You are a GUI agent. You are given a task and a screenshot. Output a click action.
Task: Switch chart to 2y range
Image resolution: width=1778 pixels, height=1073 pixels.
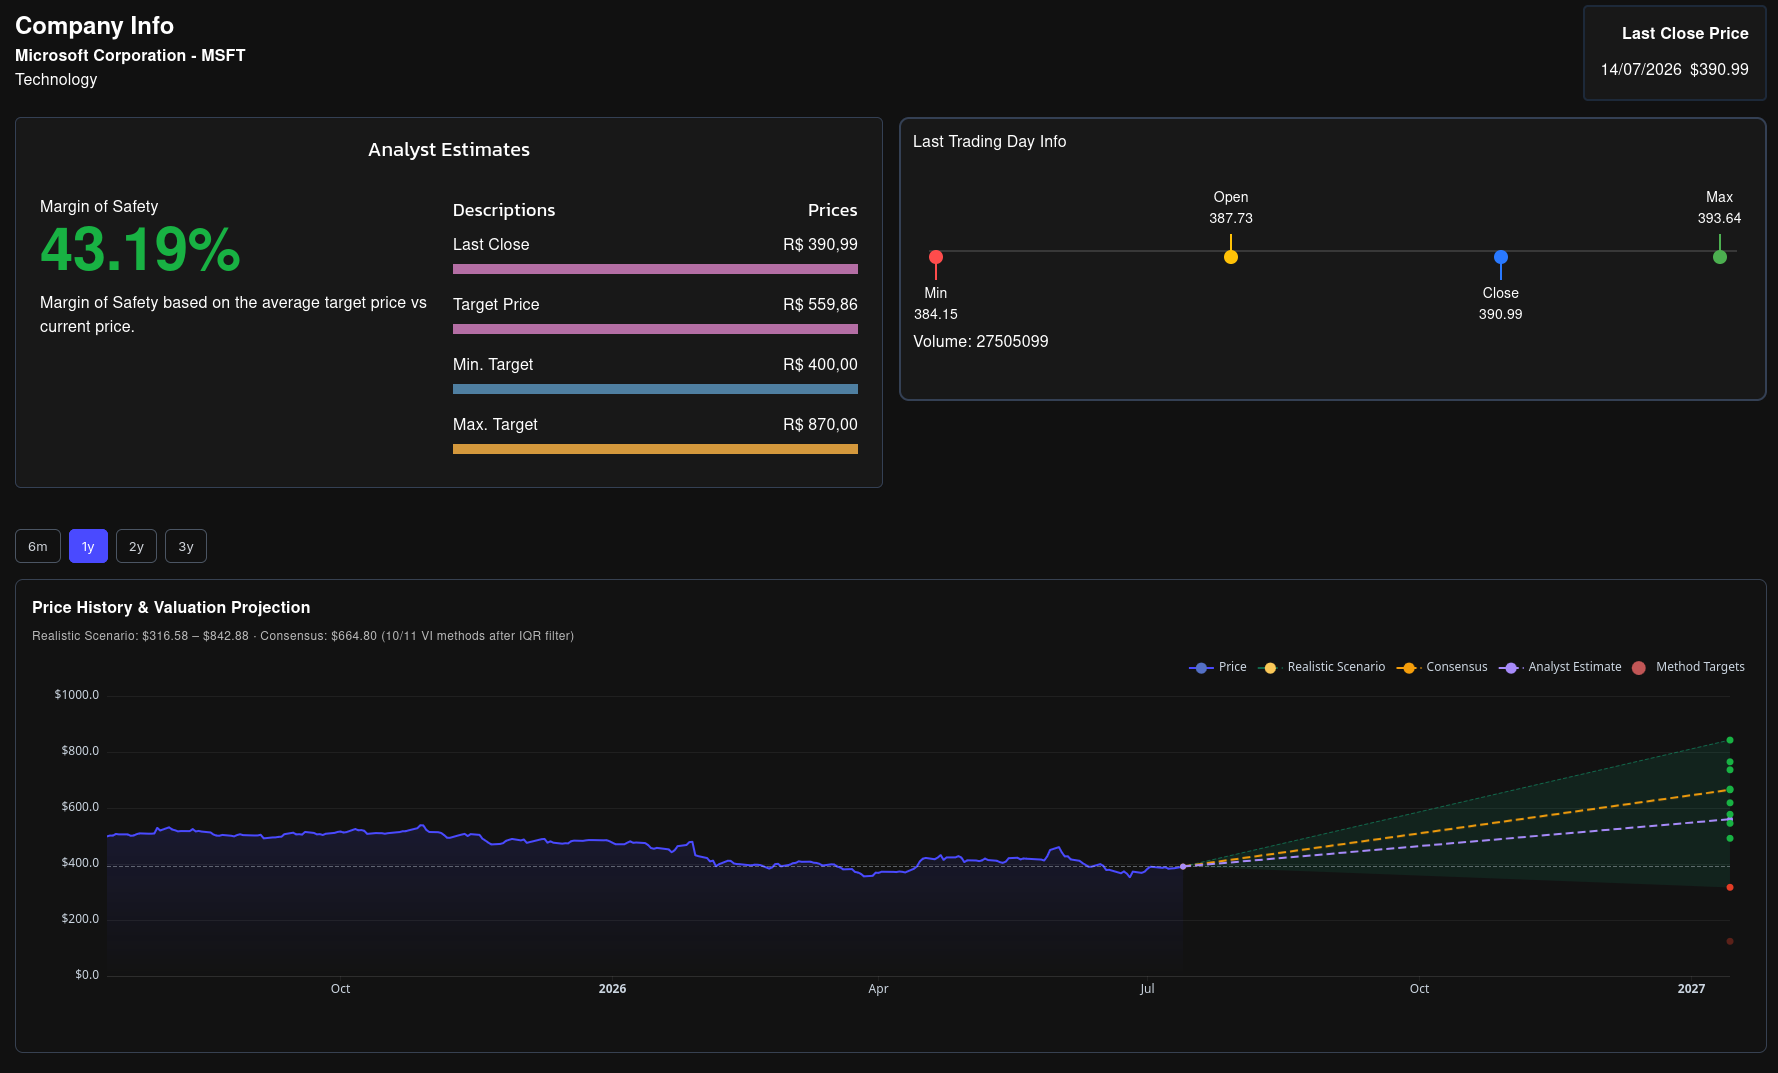click(x=136, y=546)
